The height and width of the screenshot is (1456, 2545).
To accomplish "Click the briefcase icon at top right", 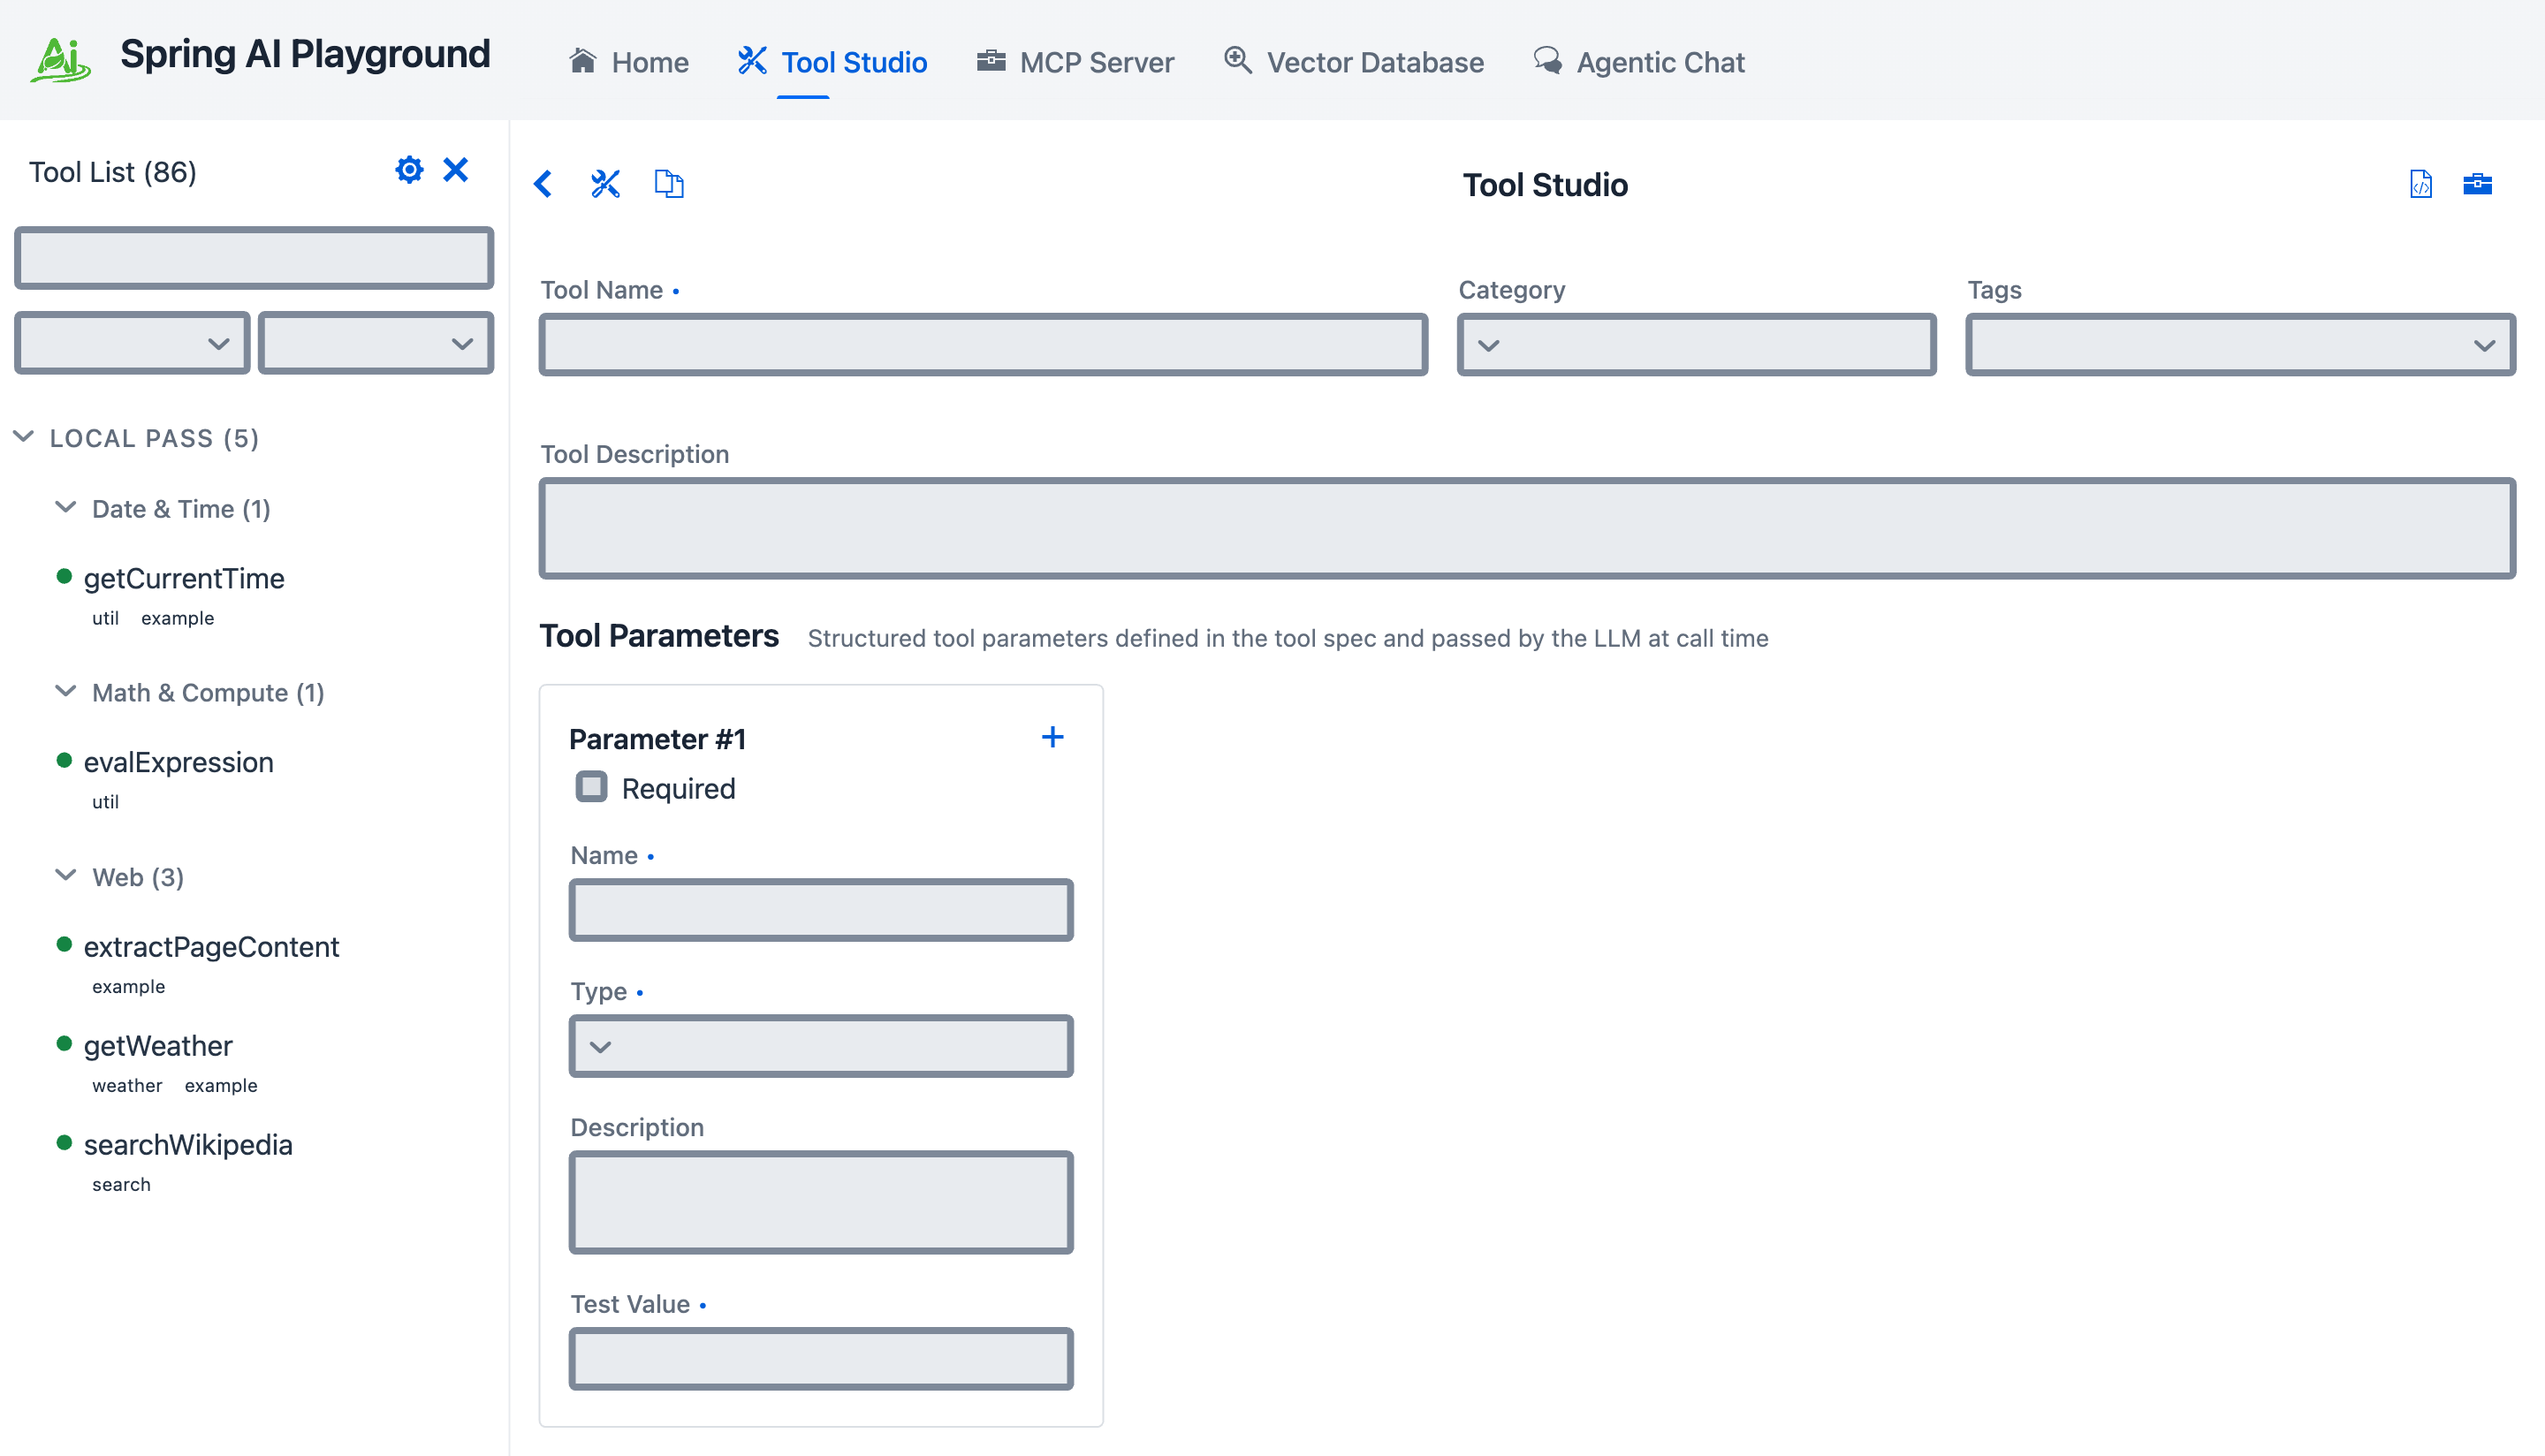I will tap(2477, 184).
